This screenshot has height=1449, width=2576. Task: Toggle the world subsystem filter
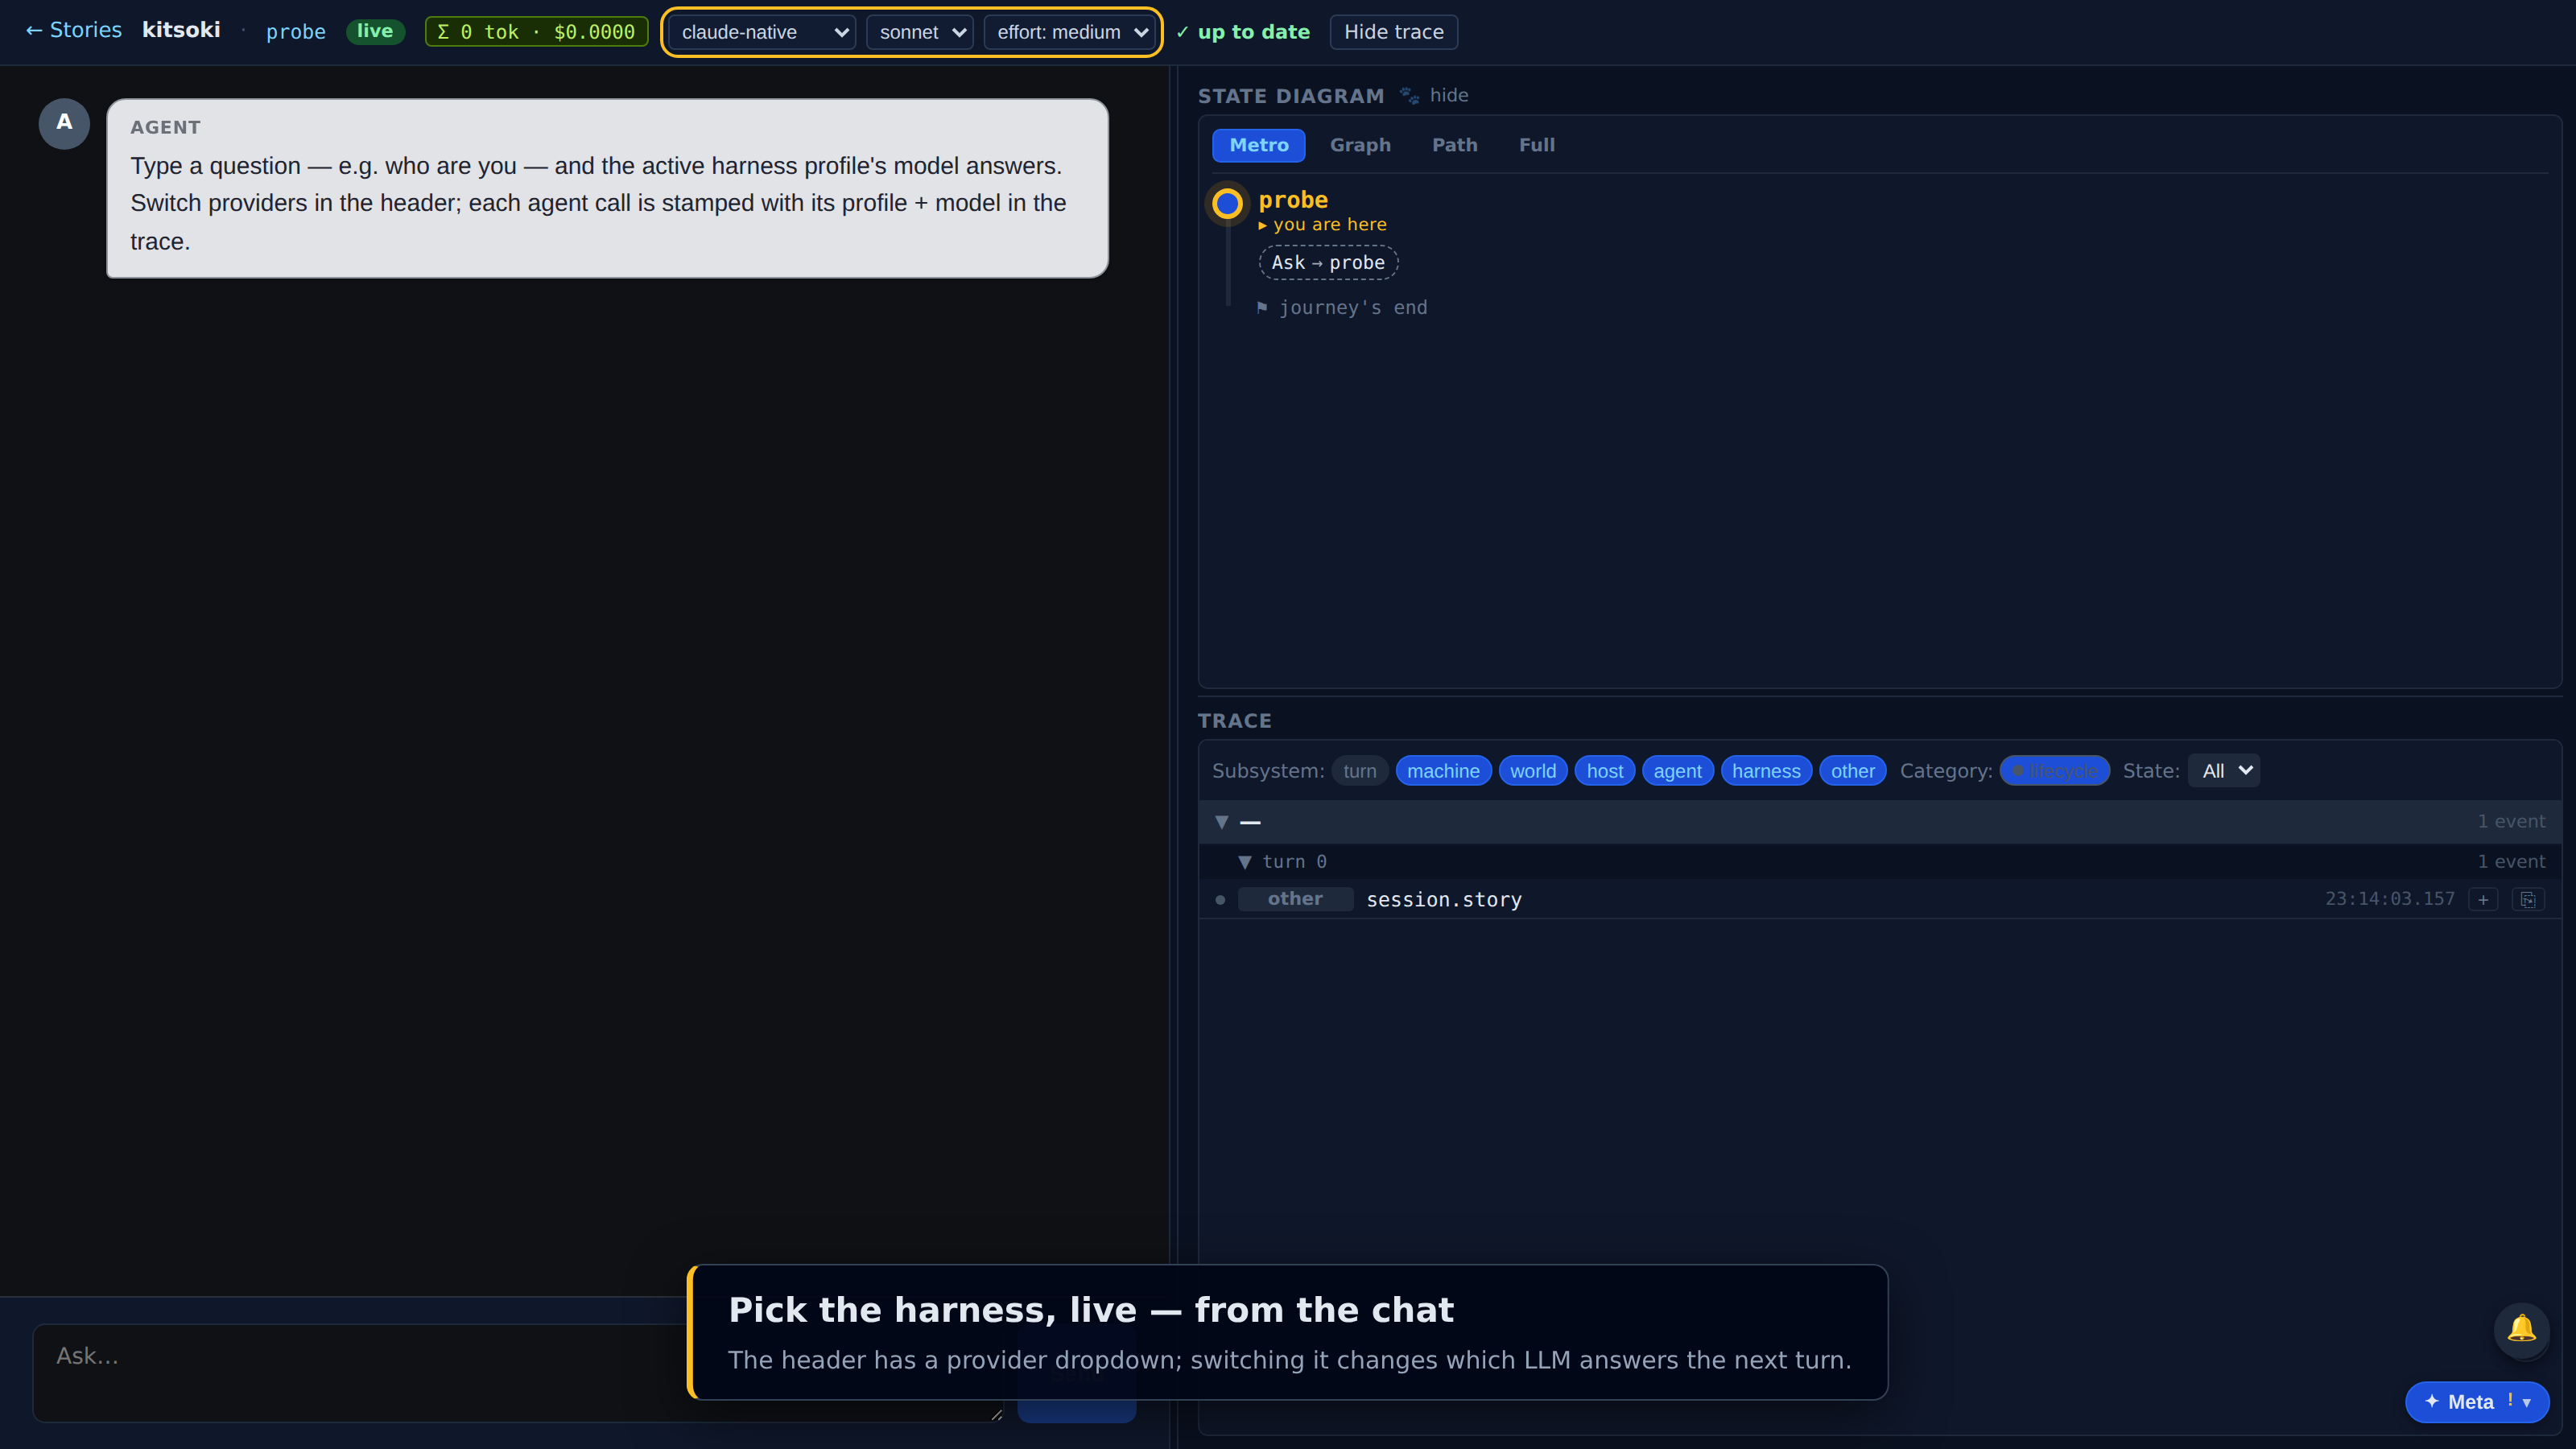pos(1533,771)
